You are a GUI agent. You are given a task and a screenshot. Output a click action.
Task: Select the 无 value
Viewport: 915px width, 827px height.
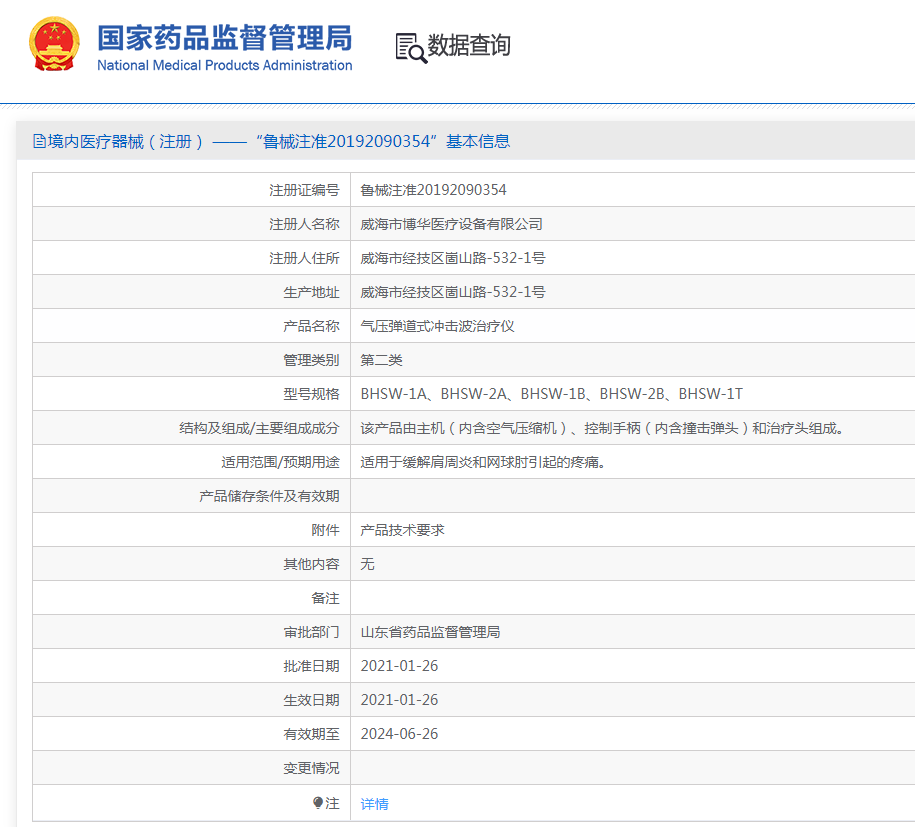coord(367,564)
